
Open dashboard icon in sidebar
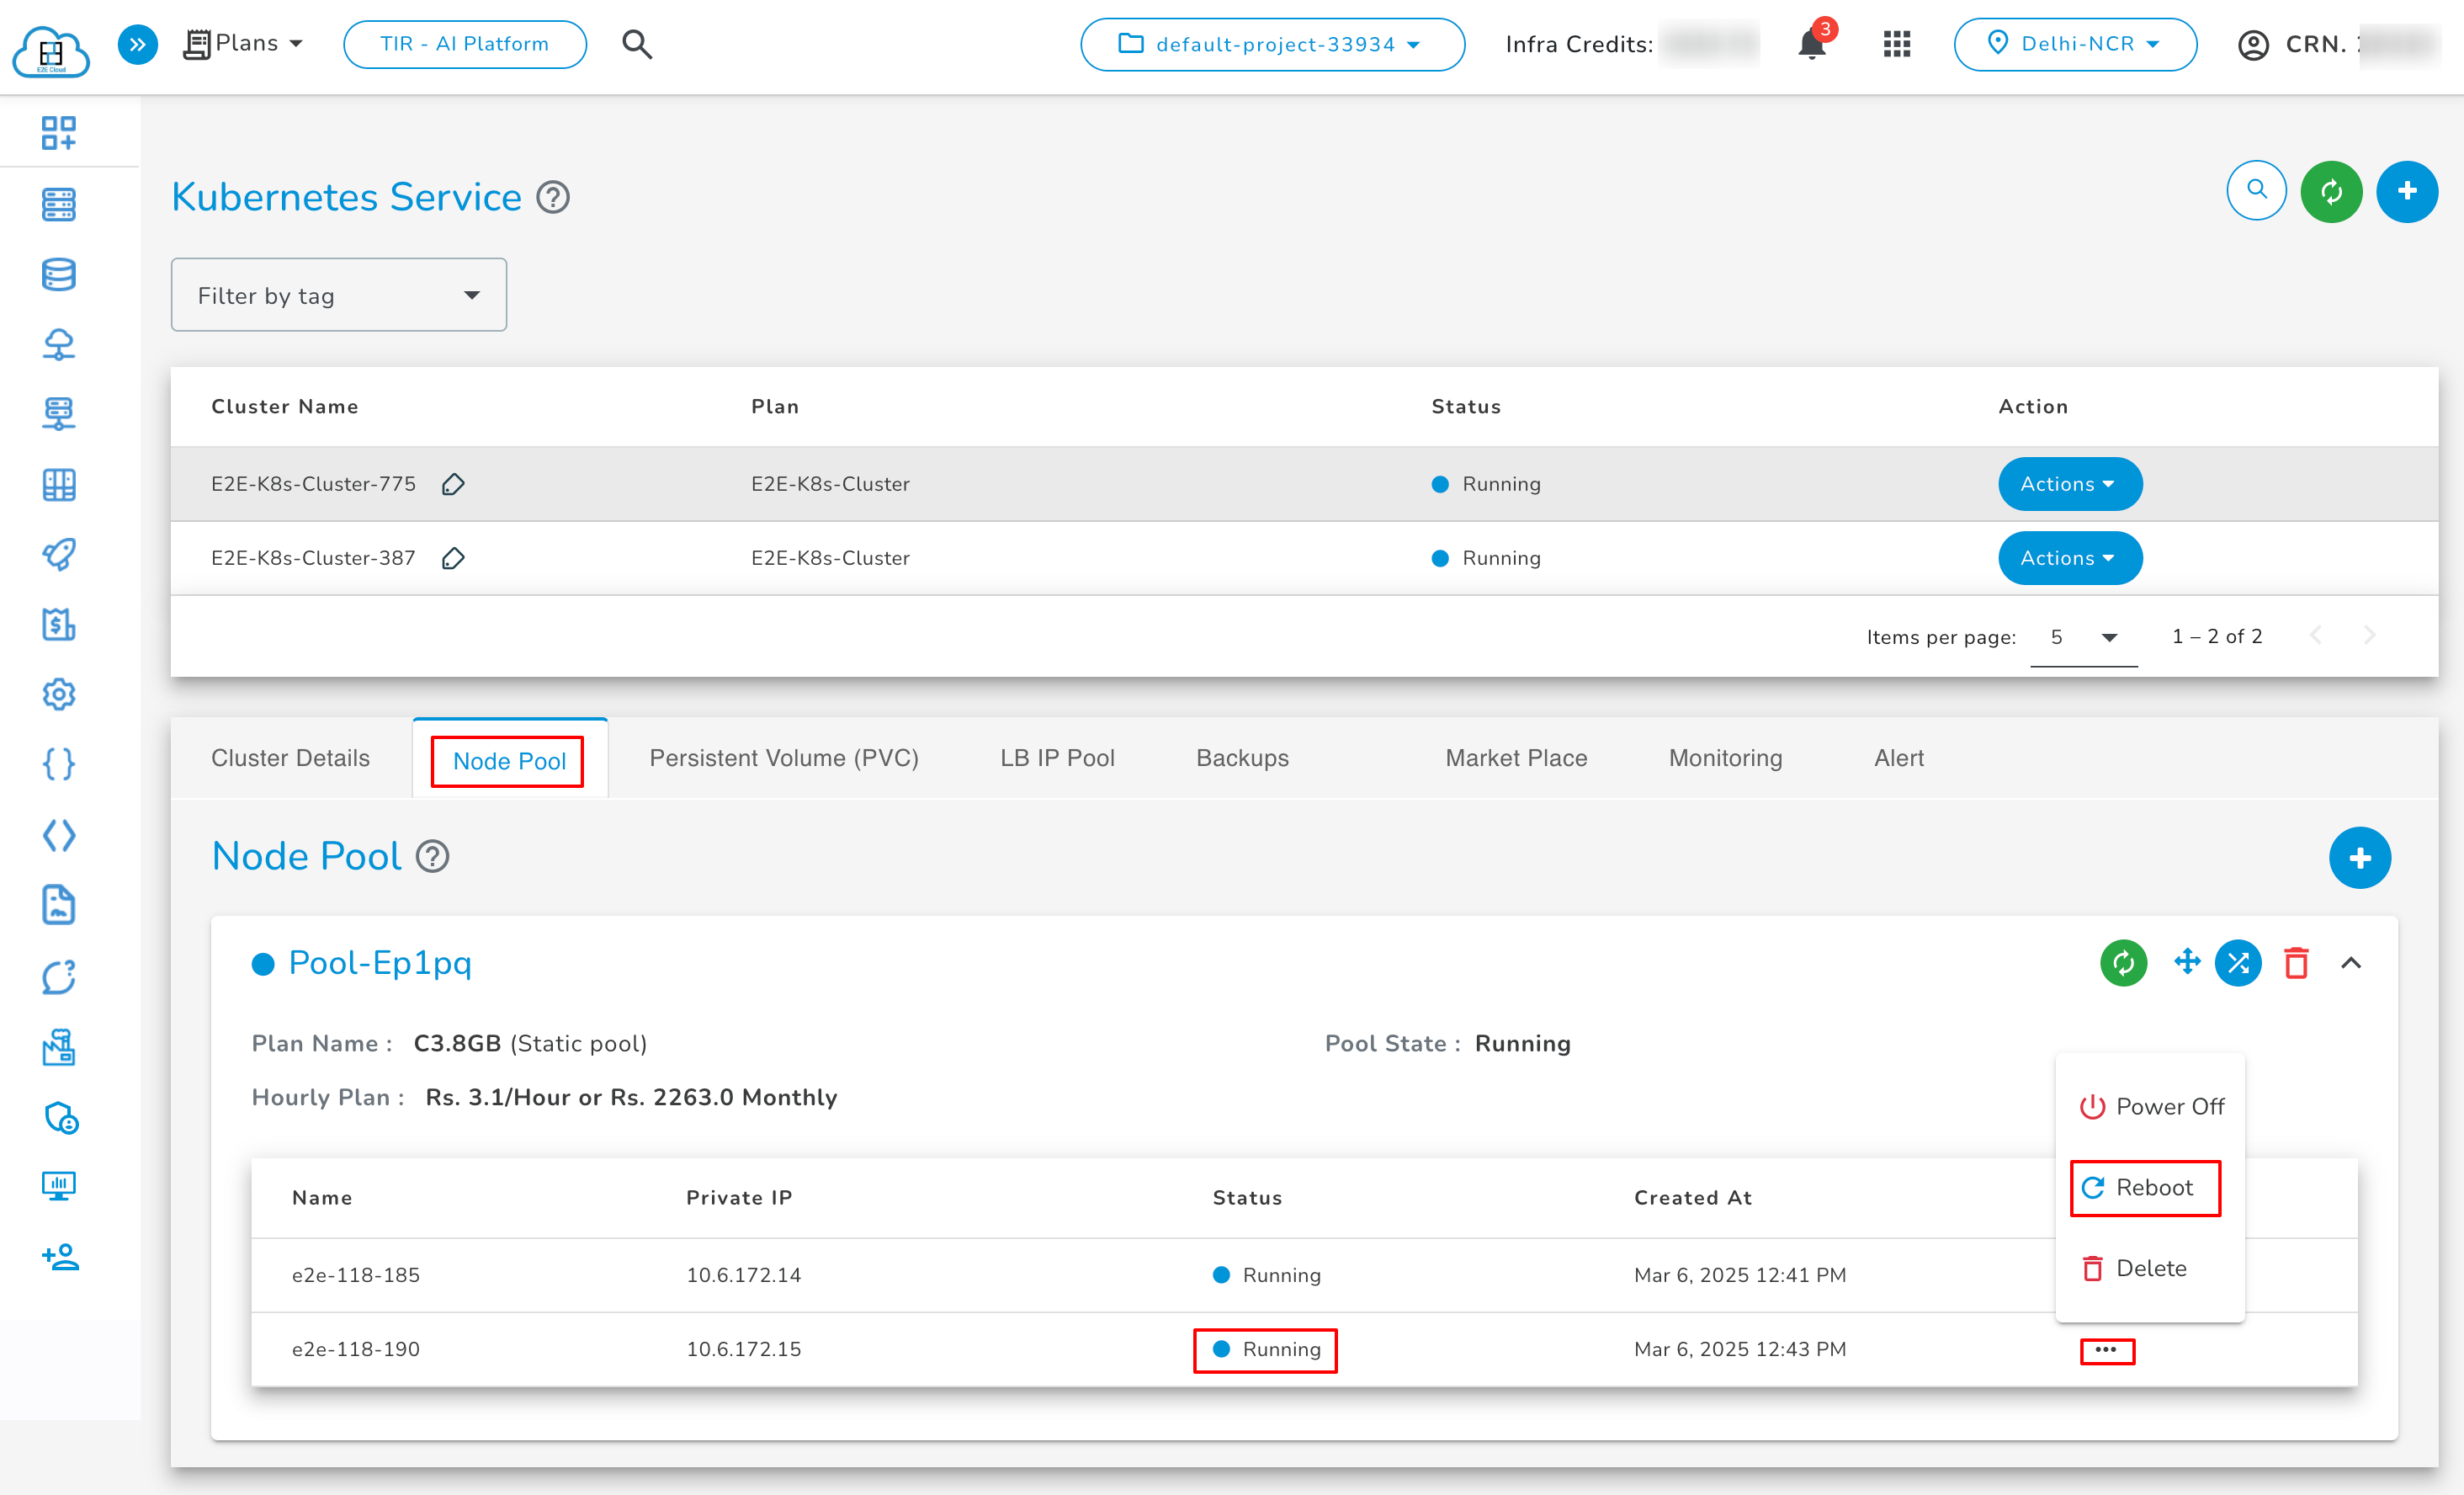(x=59, y=132)
